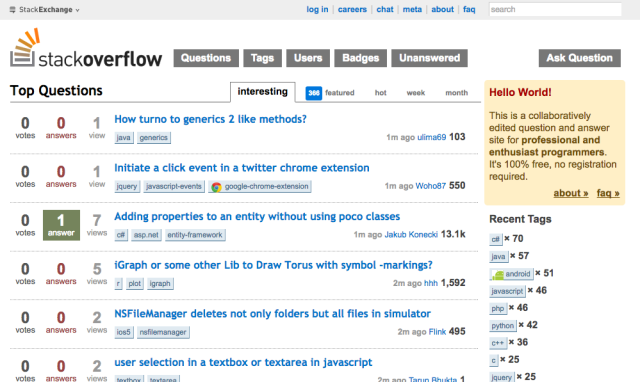Click the 13.1k reputation score text
This screenshot has height=382, width=640.
pos(453,234)
